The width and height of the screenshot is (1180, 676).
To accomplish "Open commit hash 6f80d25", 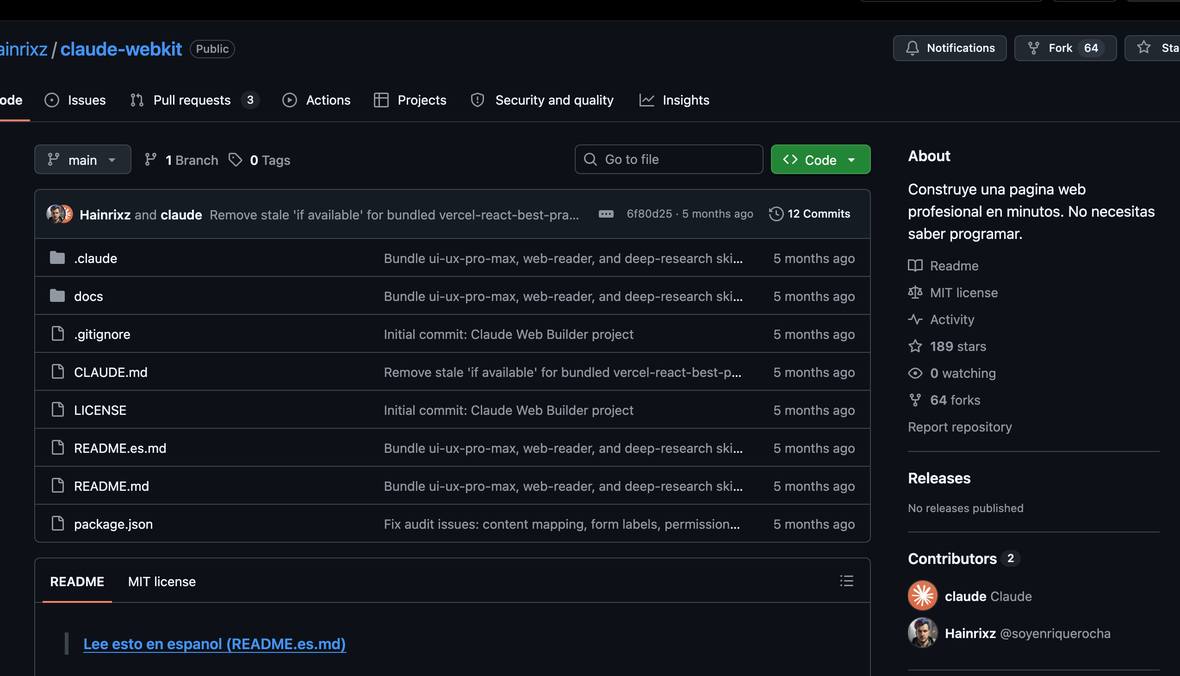I will [649, 214].
